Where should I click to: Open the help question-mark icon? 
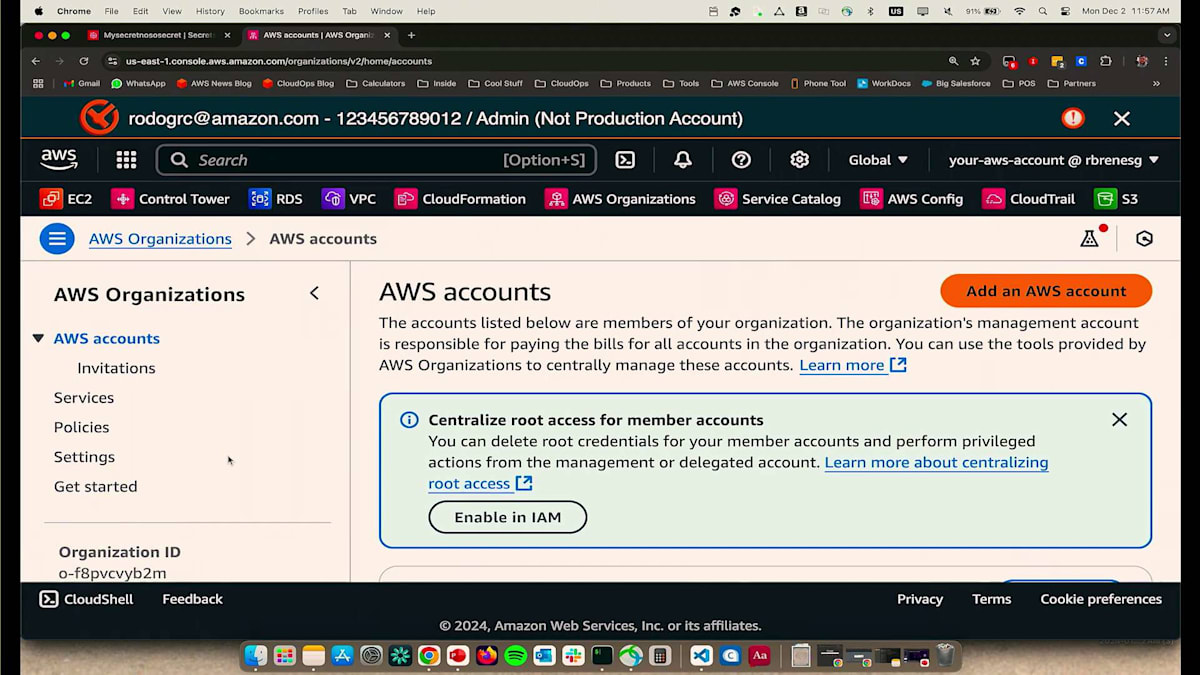click(741, 160)
